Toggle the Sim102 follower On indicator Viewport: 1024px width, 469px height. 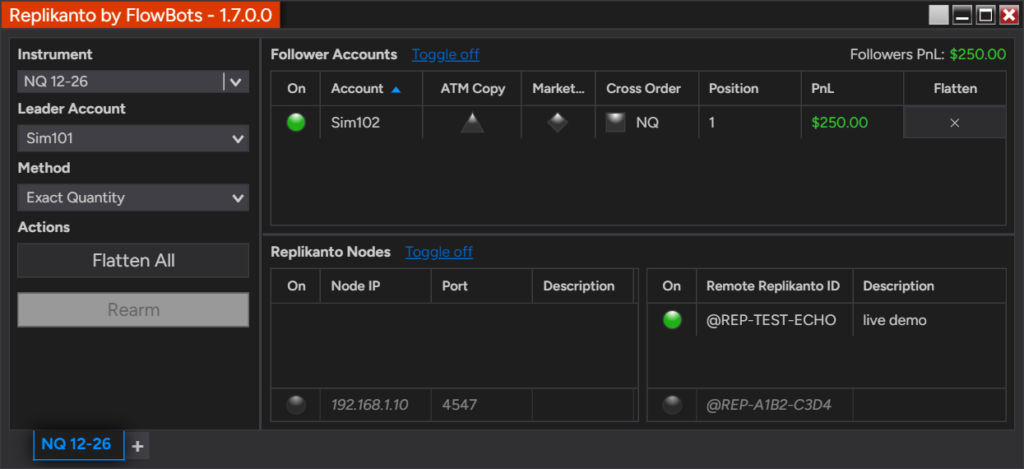click(296, 122)
